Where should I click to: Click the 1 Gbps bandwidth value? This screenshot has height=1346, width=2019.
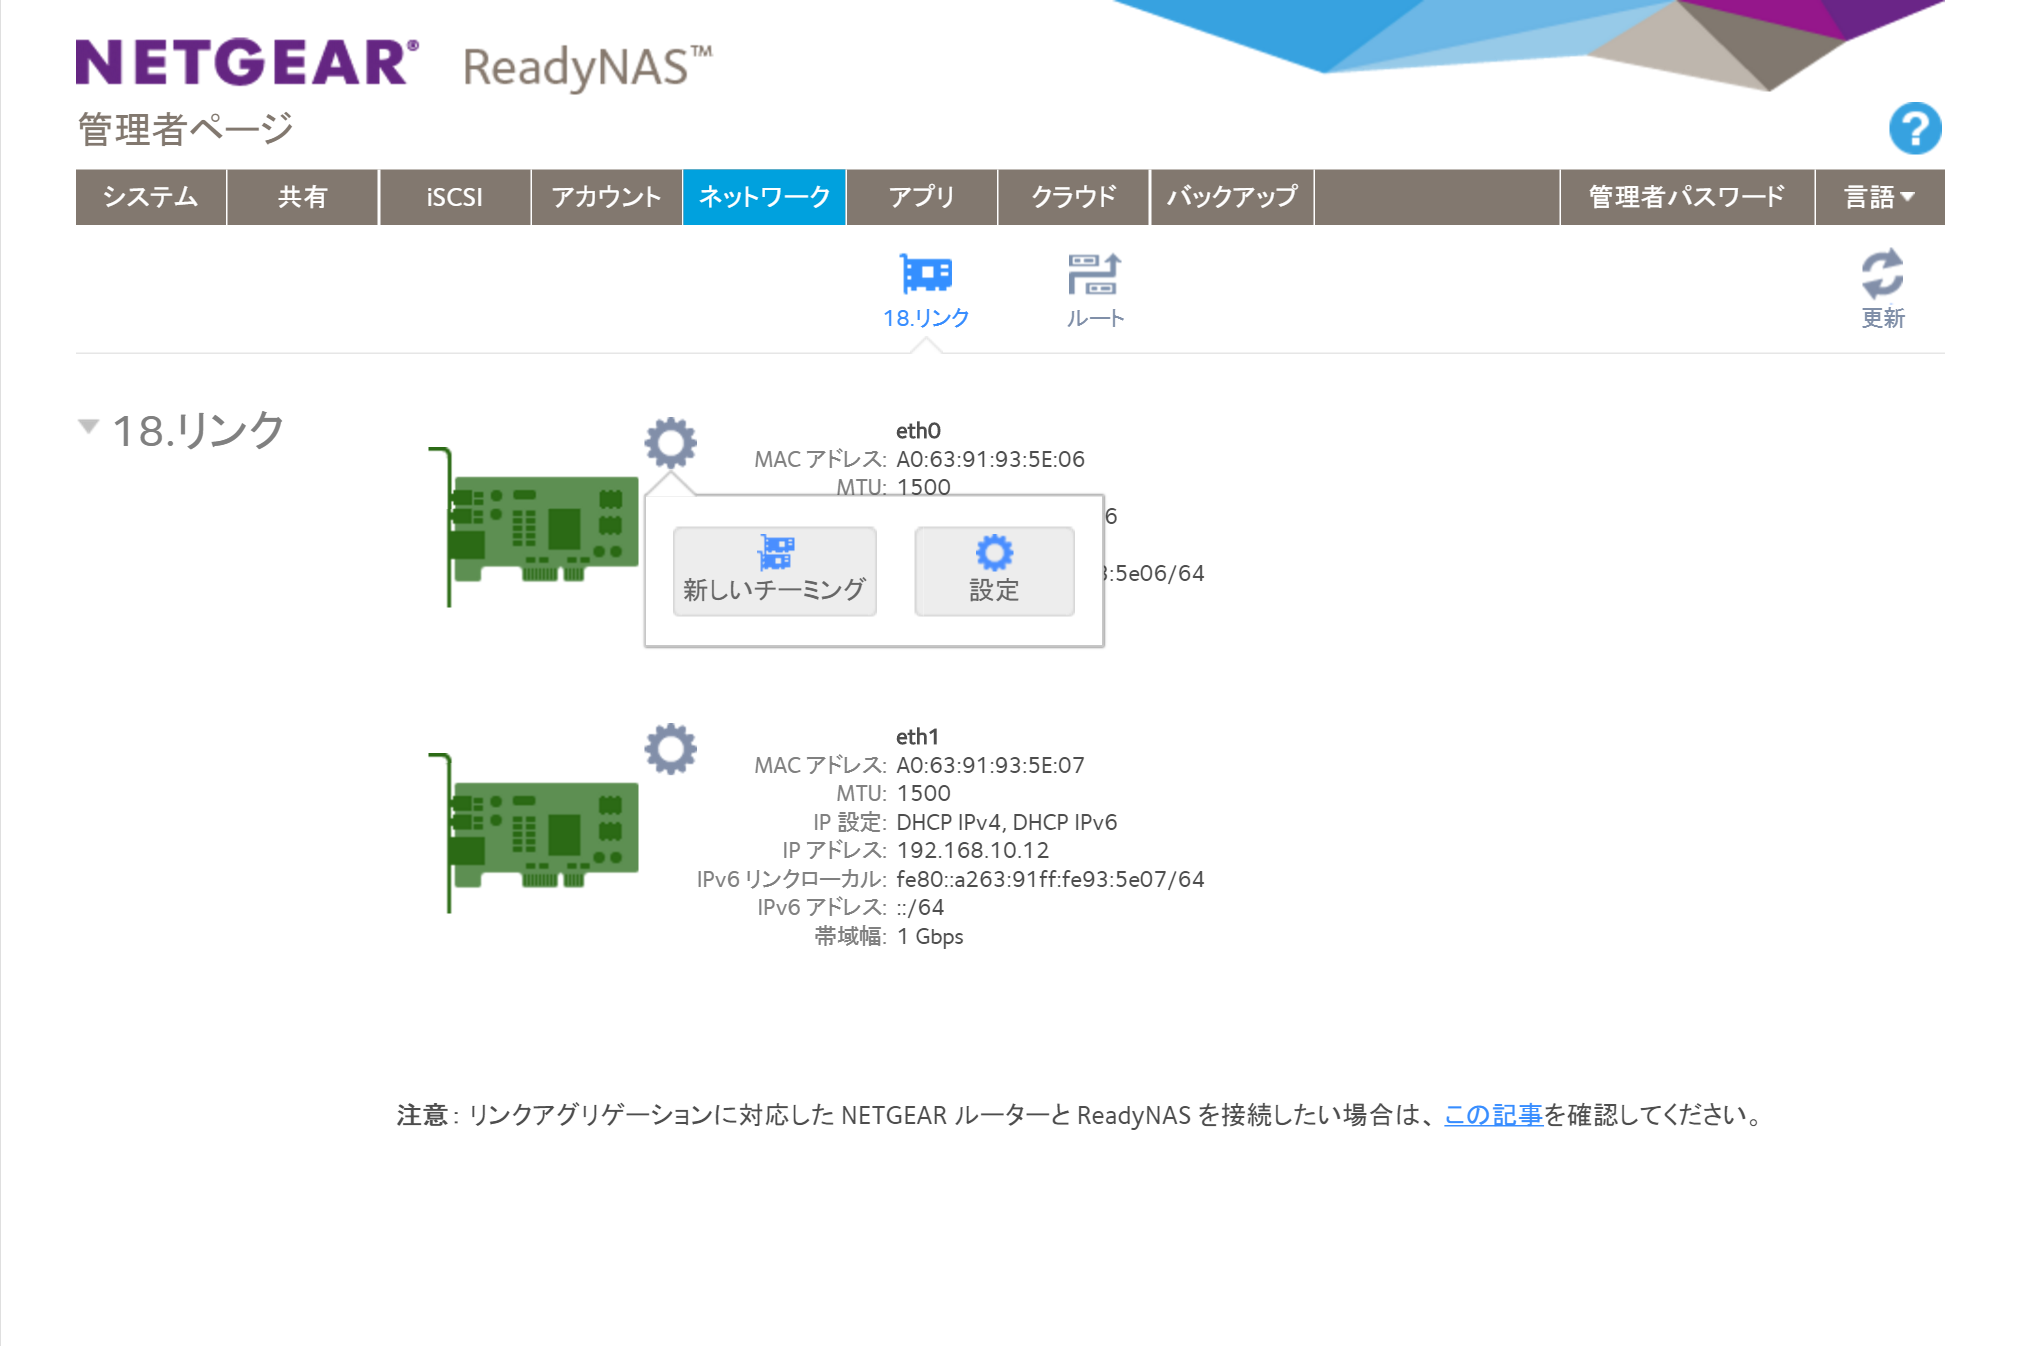pos(930,936)
